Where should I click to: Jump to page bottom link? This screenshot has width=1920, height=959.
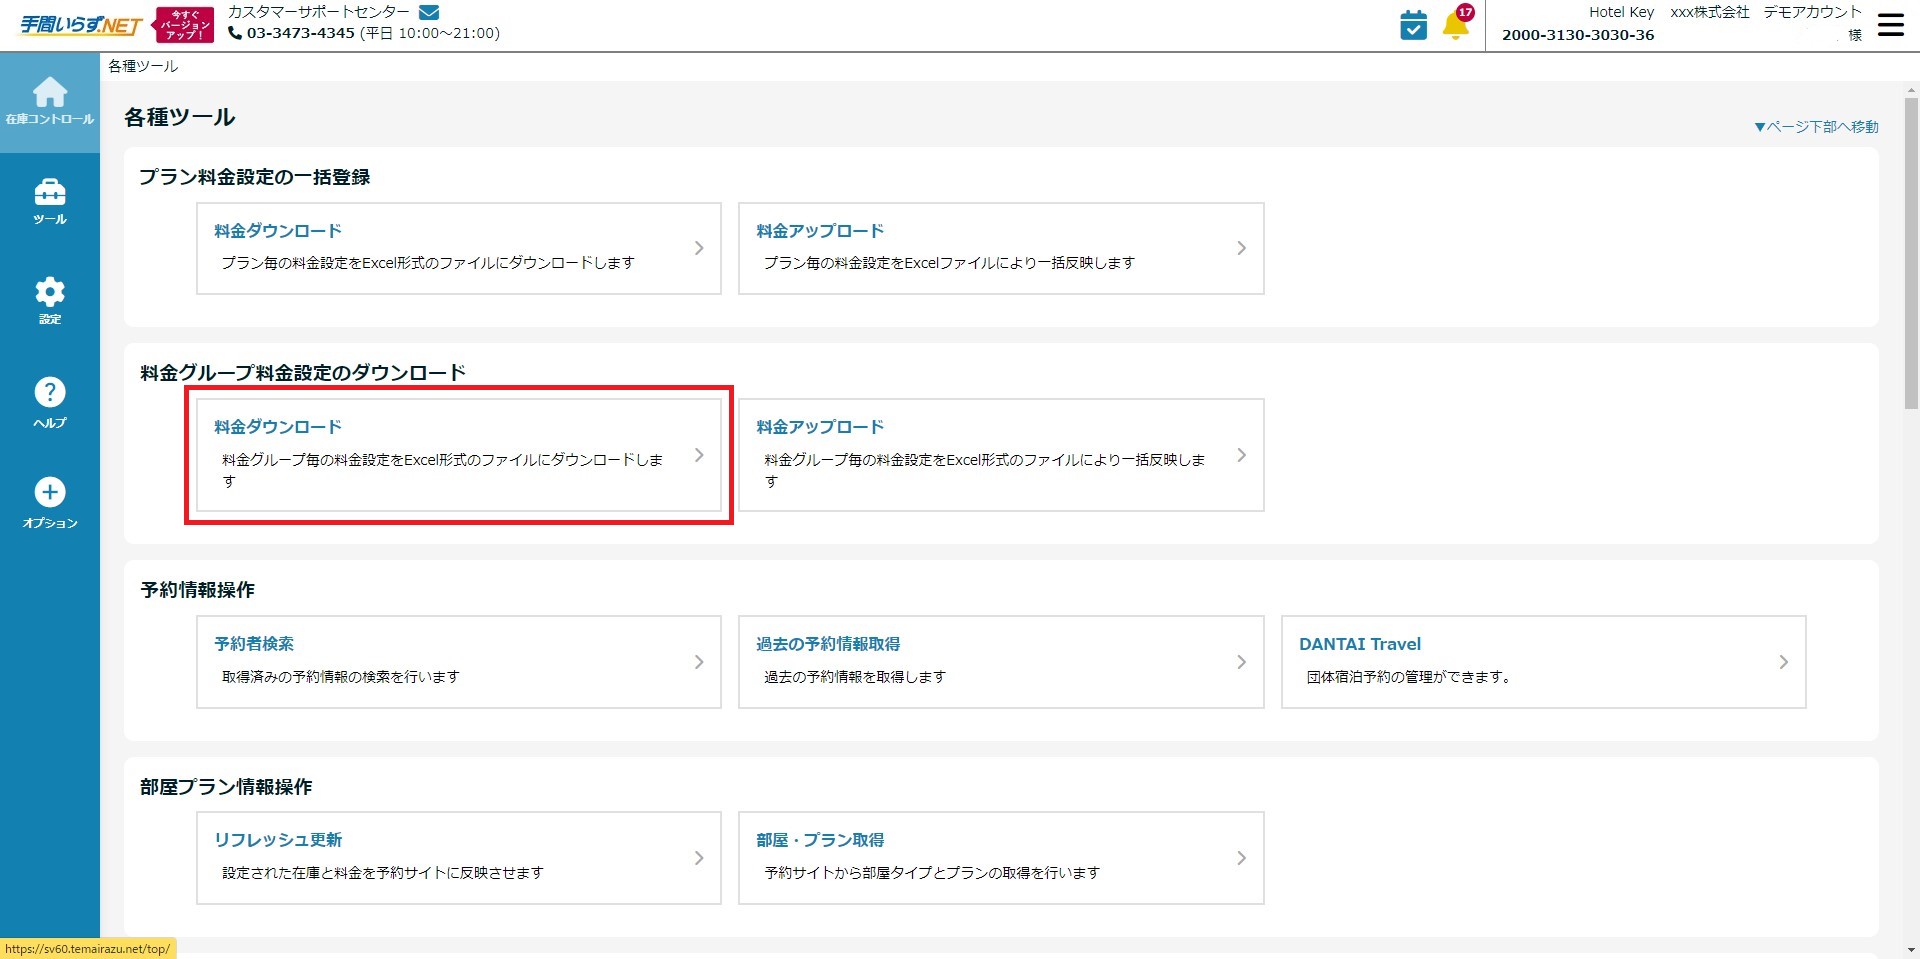tap(1816, 127)
